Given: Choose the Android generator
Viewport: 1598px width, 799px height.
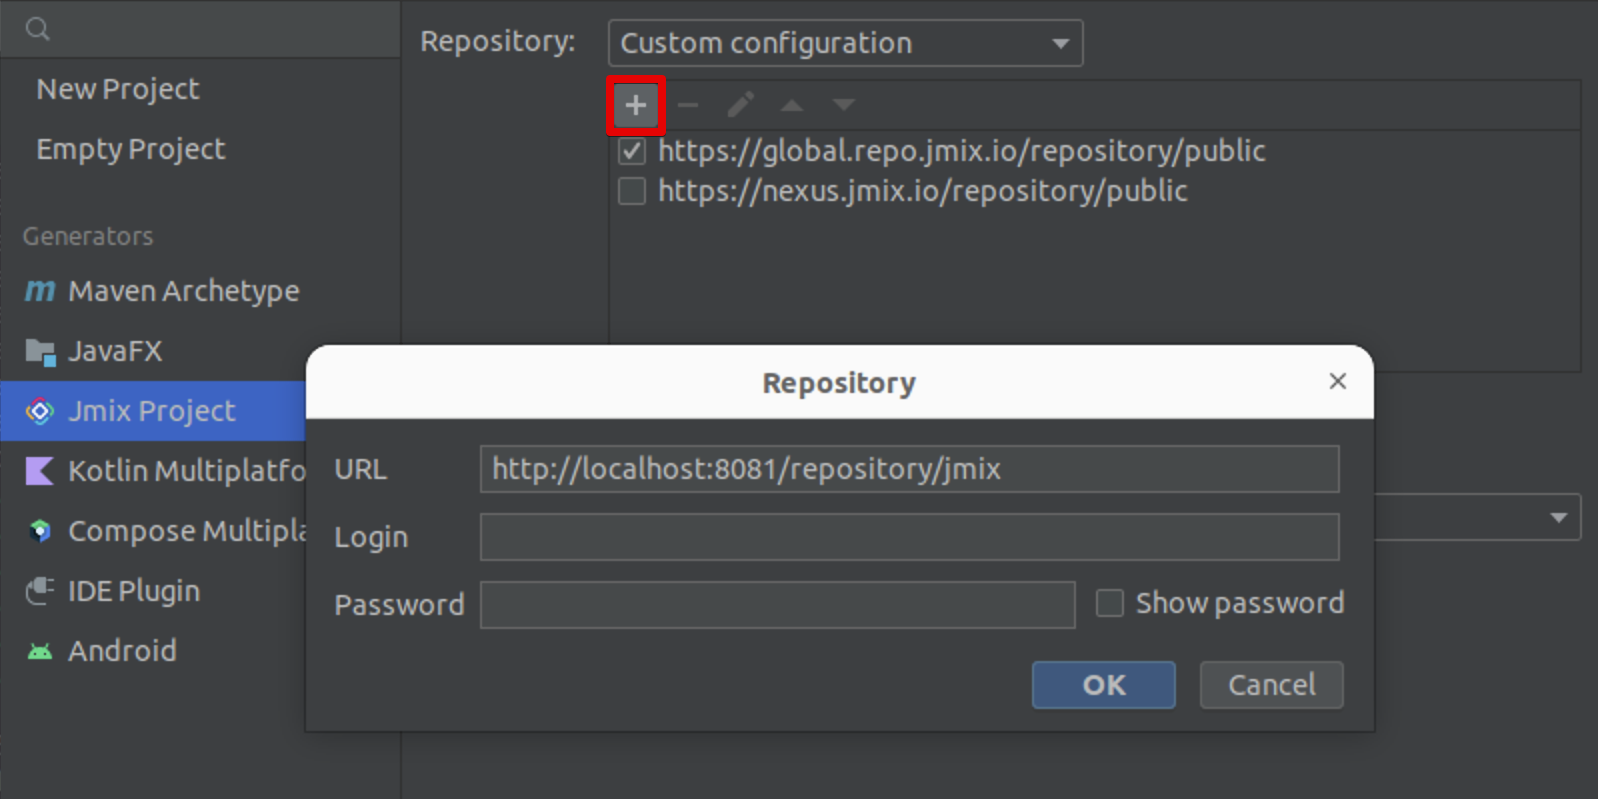Looking at the screenshot, I should 121,651.
